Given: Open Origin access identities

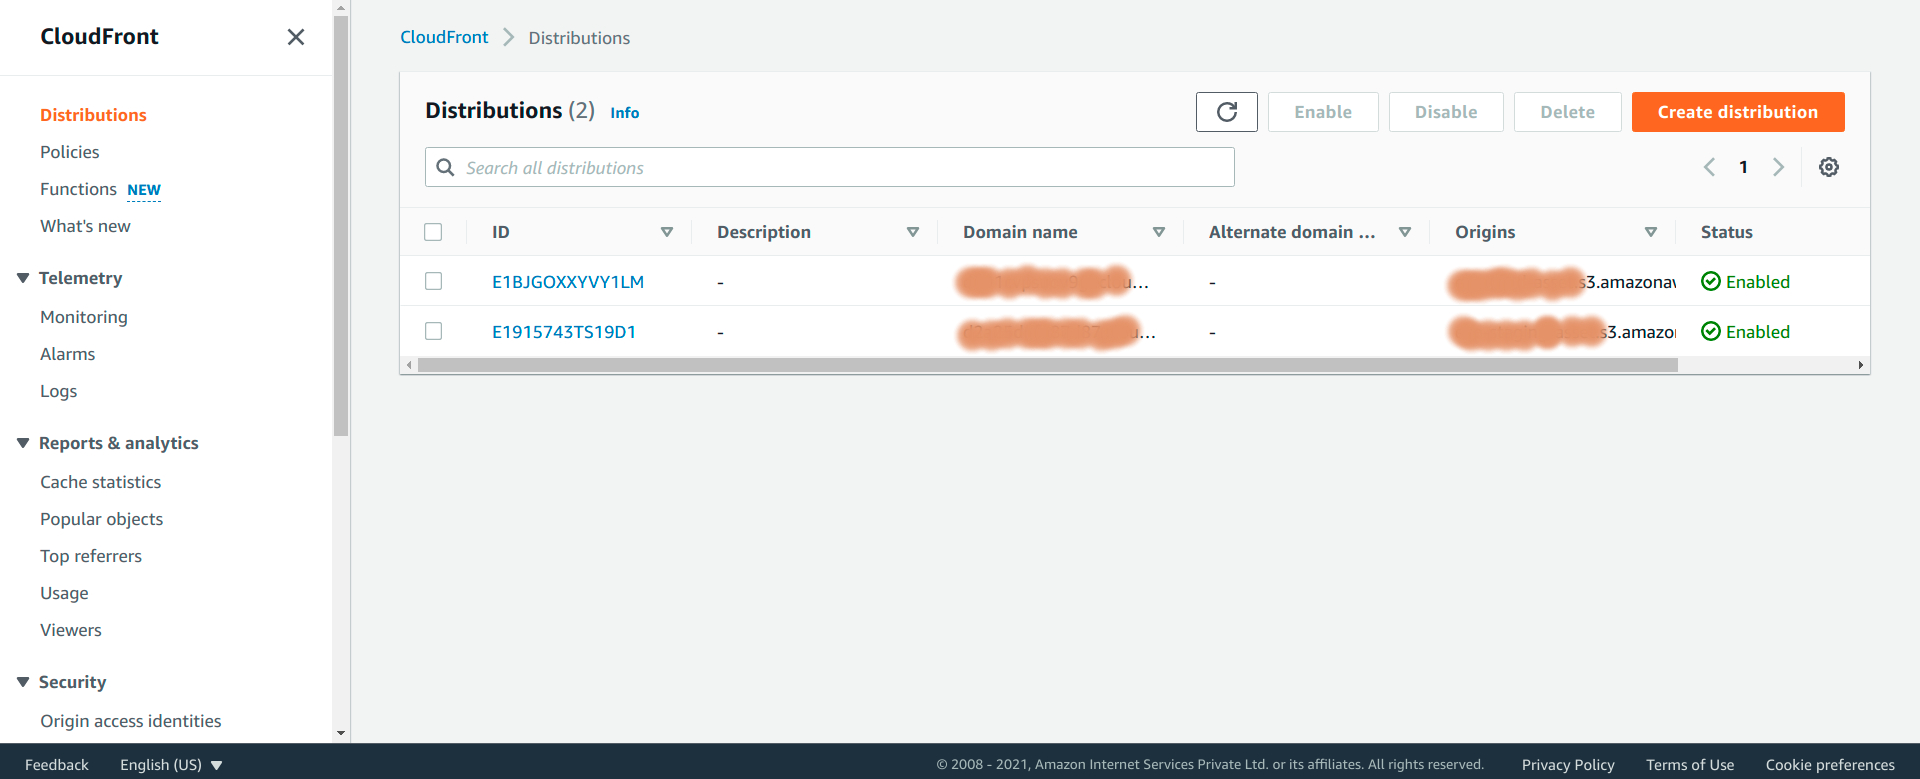Looking at the screenshot, I should (131, 721).
